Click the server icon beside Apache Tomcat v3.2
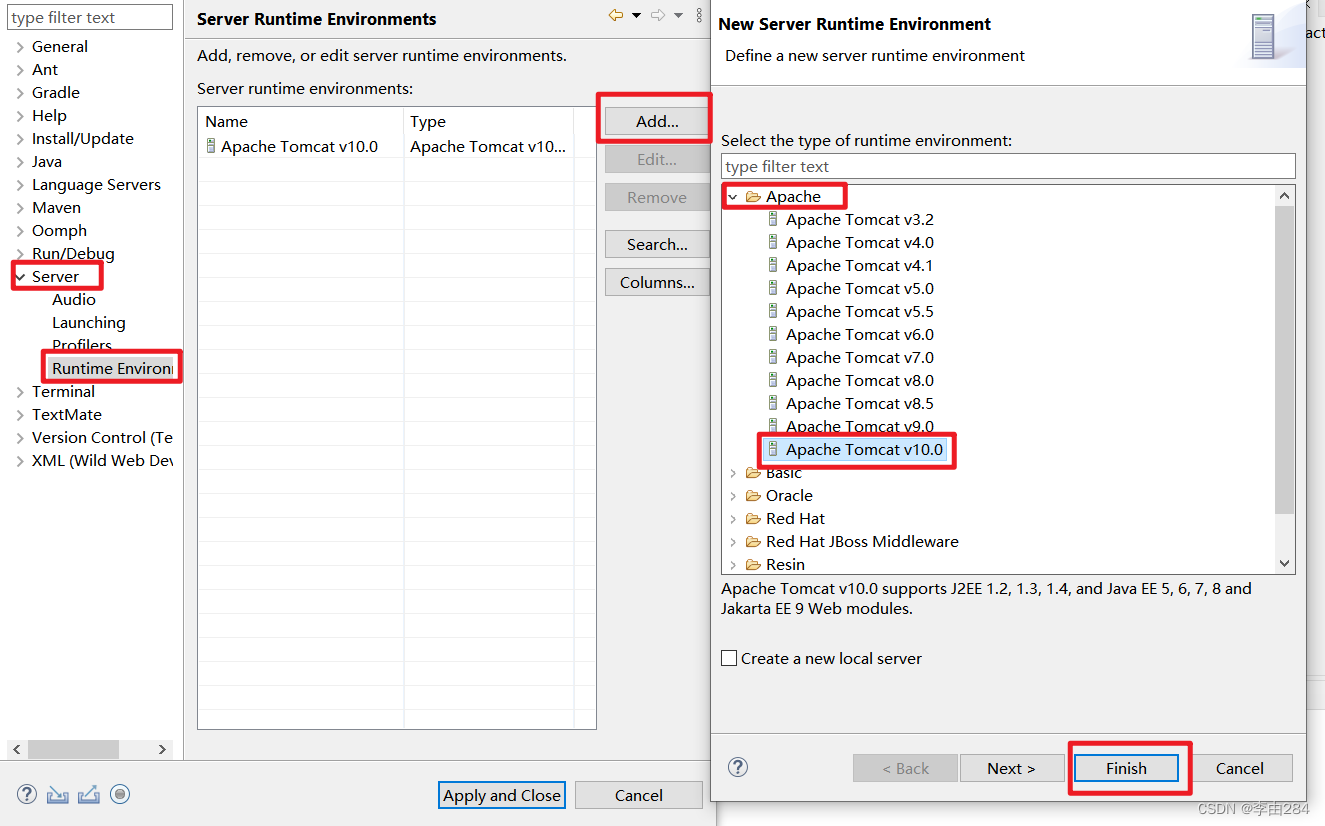 pyautogui.click(x=773, y=219)
